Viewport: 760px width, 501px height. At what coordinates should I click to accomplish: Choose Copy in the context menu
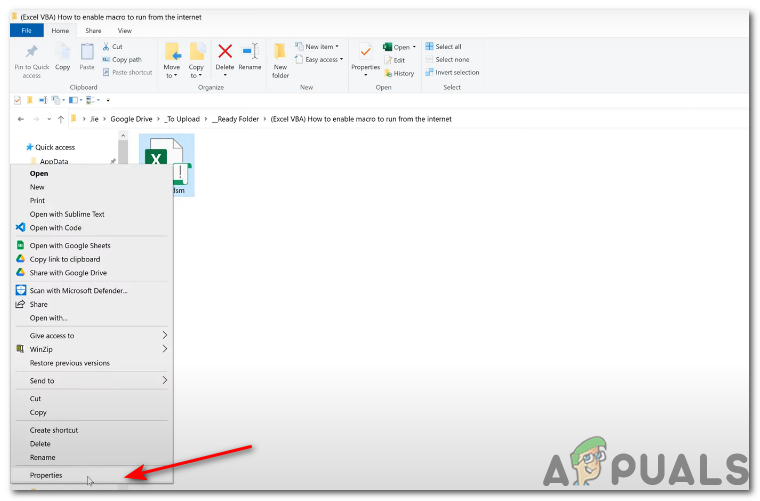pos(91,412)
